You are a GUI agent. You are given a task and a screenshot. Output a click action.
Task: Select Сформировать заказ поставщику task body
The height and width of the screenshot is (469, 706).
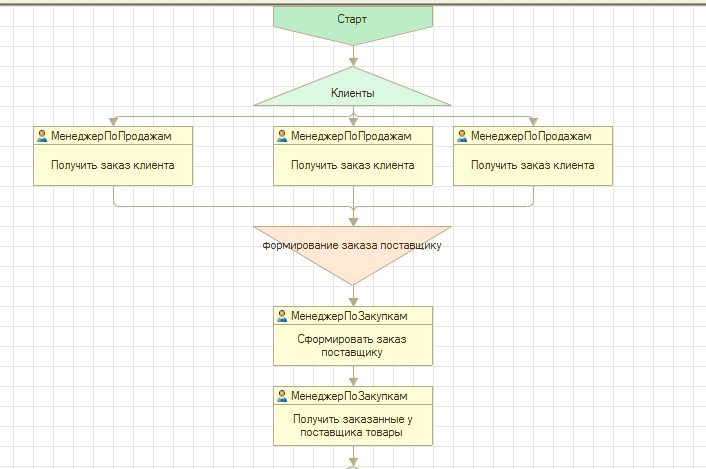353,346
